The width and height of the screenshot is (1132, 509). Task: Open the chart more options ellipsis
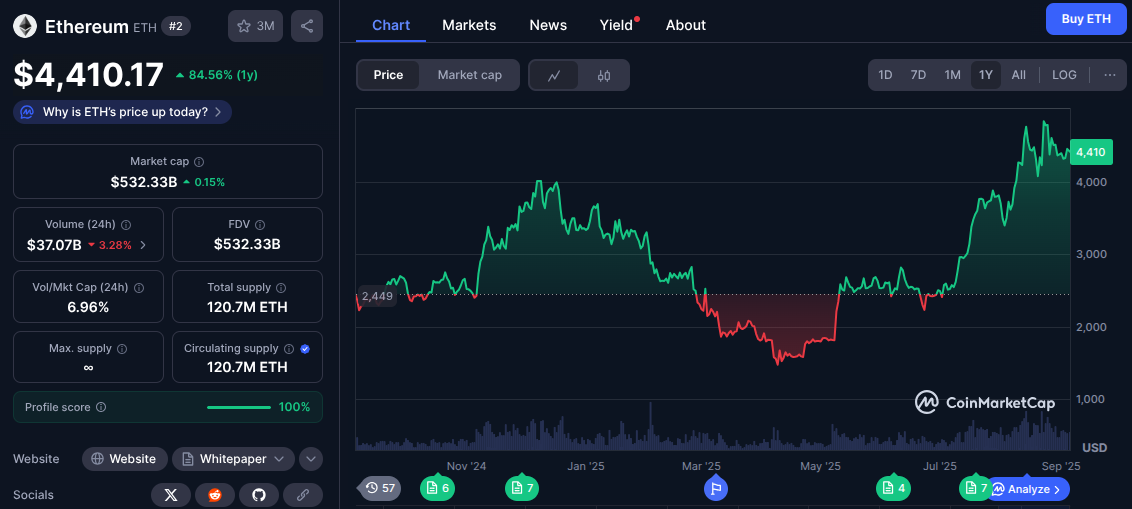(x=1110, y=75)
